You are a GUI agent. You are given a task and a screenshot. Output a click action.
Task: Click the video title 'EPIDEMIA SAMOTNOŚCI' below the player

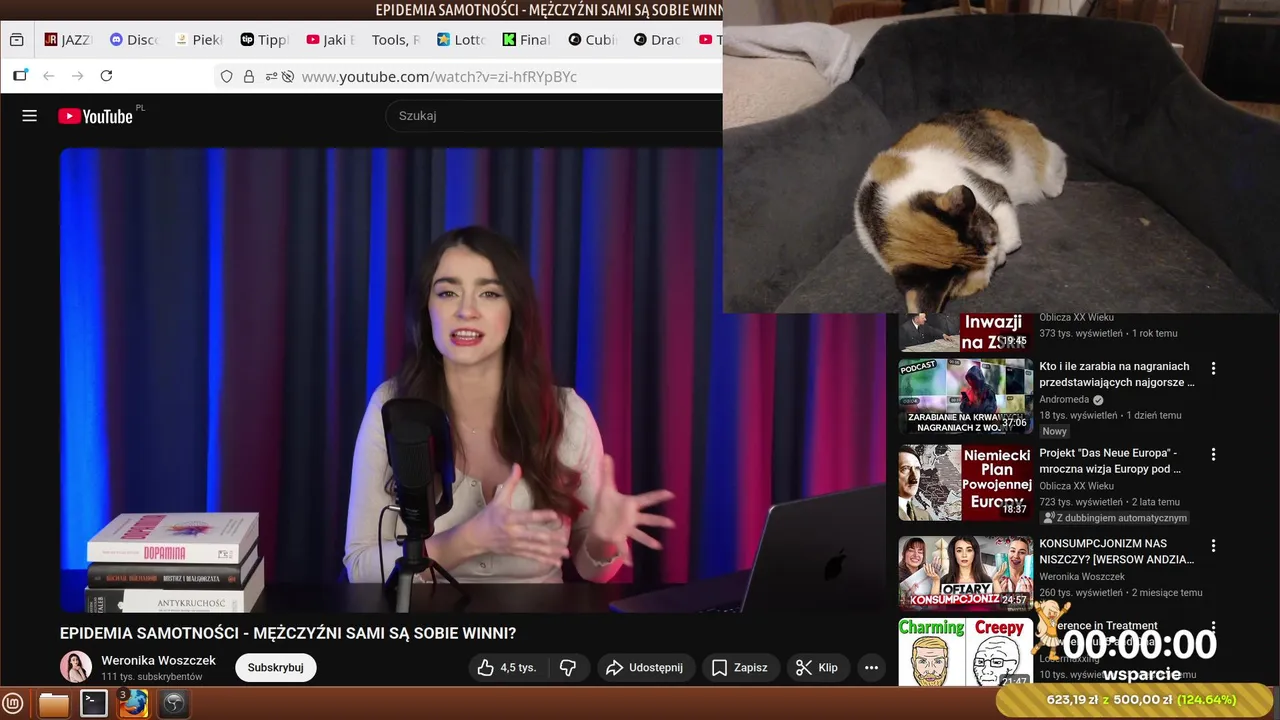[288, 633]
